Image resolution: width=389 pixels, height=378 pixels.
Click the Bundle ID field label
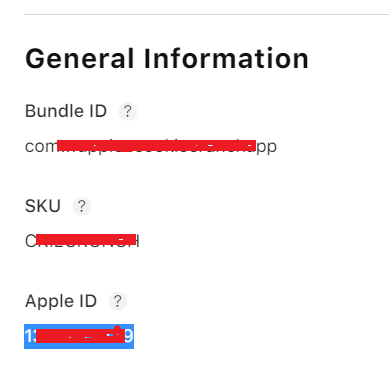(x=66, y=111)
